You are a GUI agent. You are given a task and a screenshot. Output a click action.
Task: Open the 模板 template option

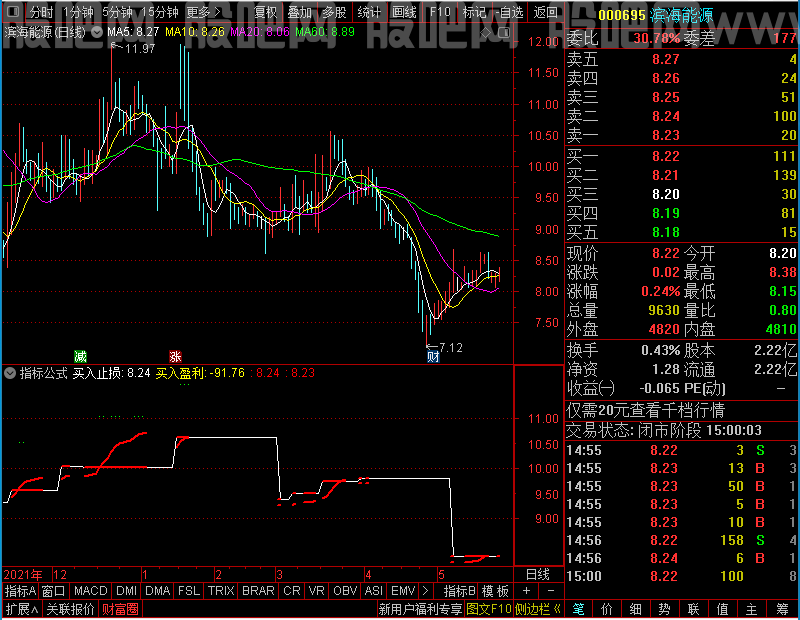[x=495, y=591]
